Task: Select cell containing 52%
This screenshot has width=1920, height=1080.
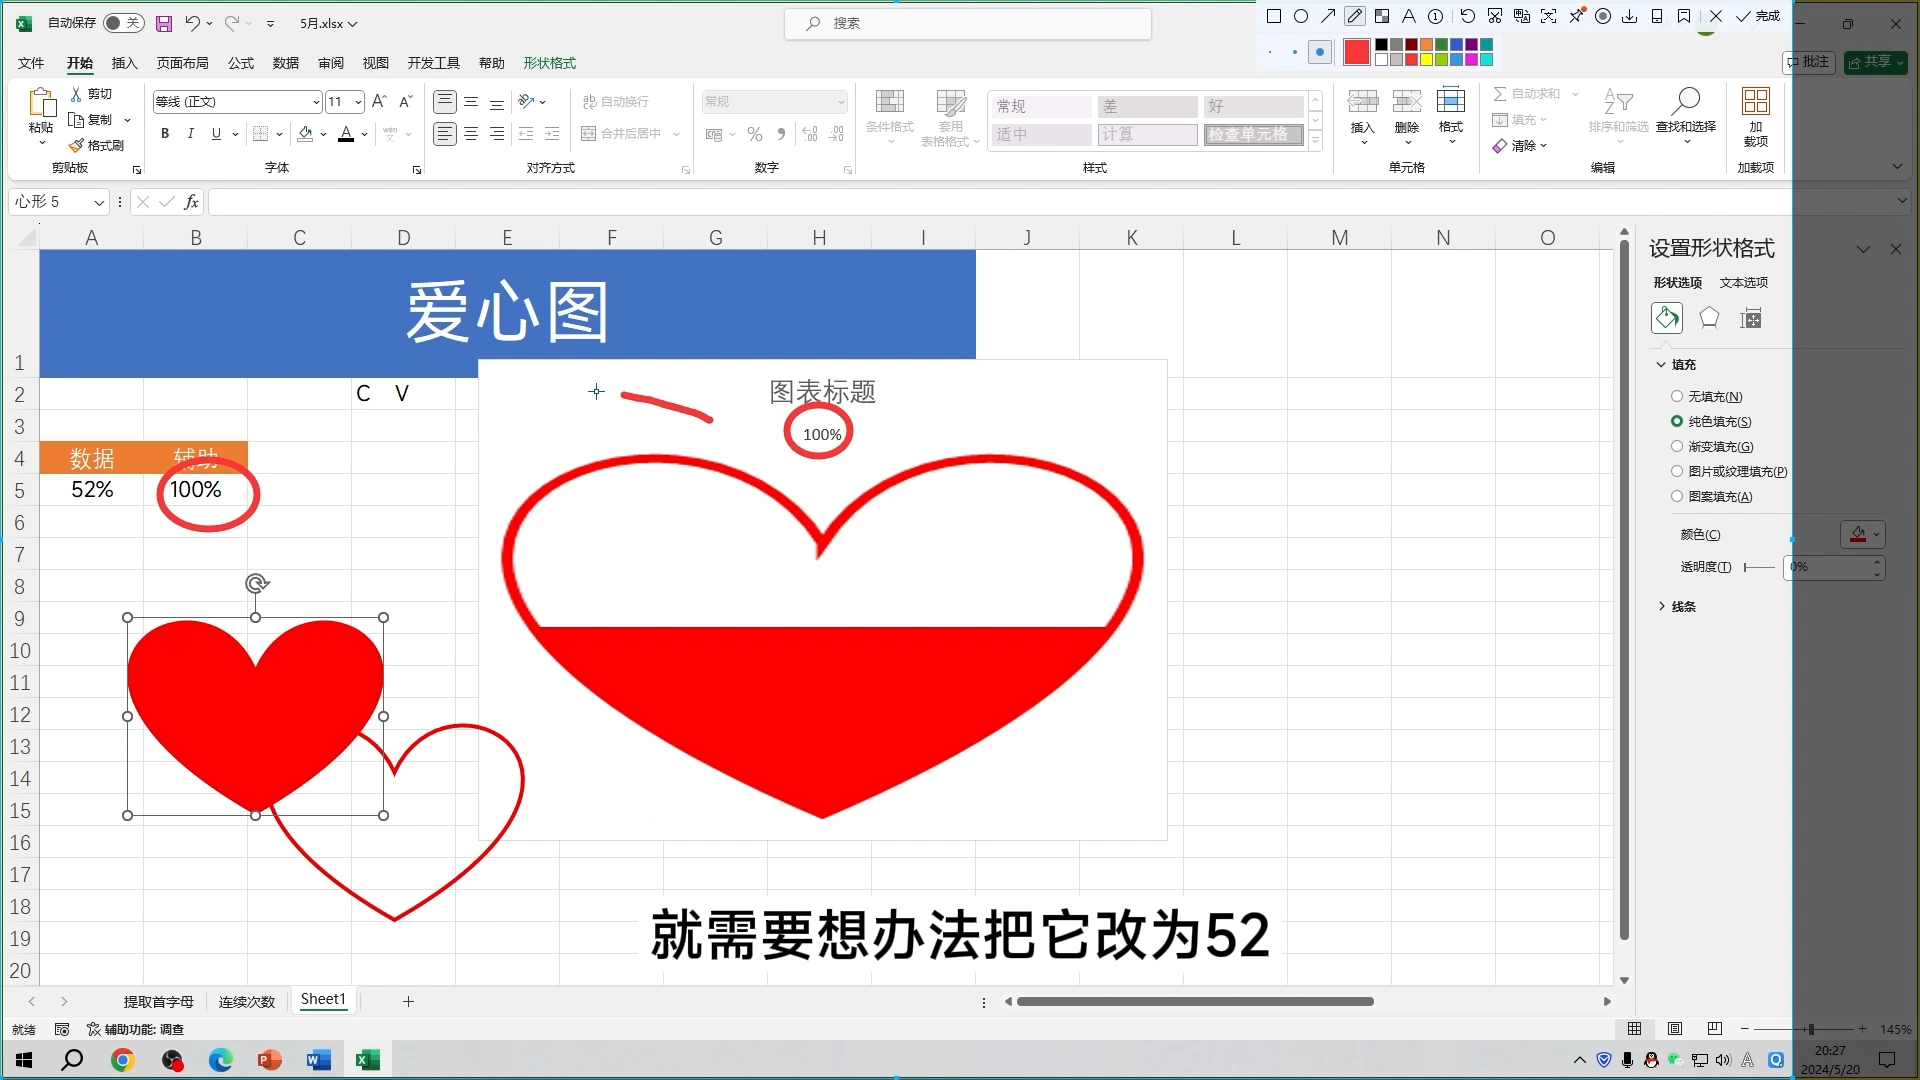Action: 92,490
